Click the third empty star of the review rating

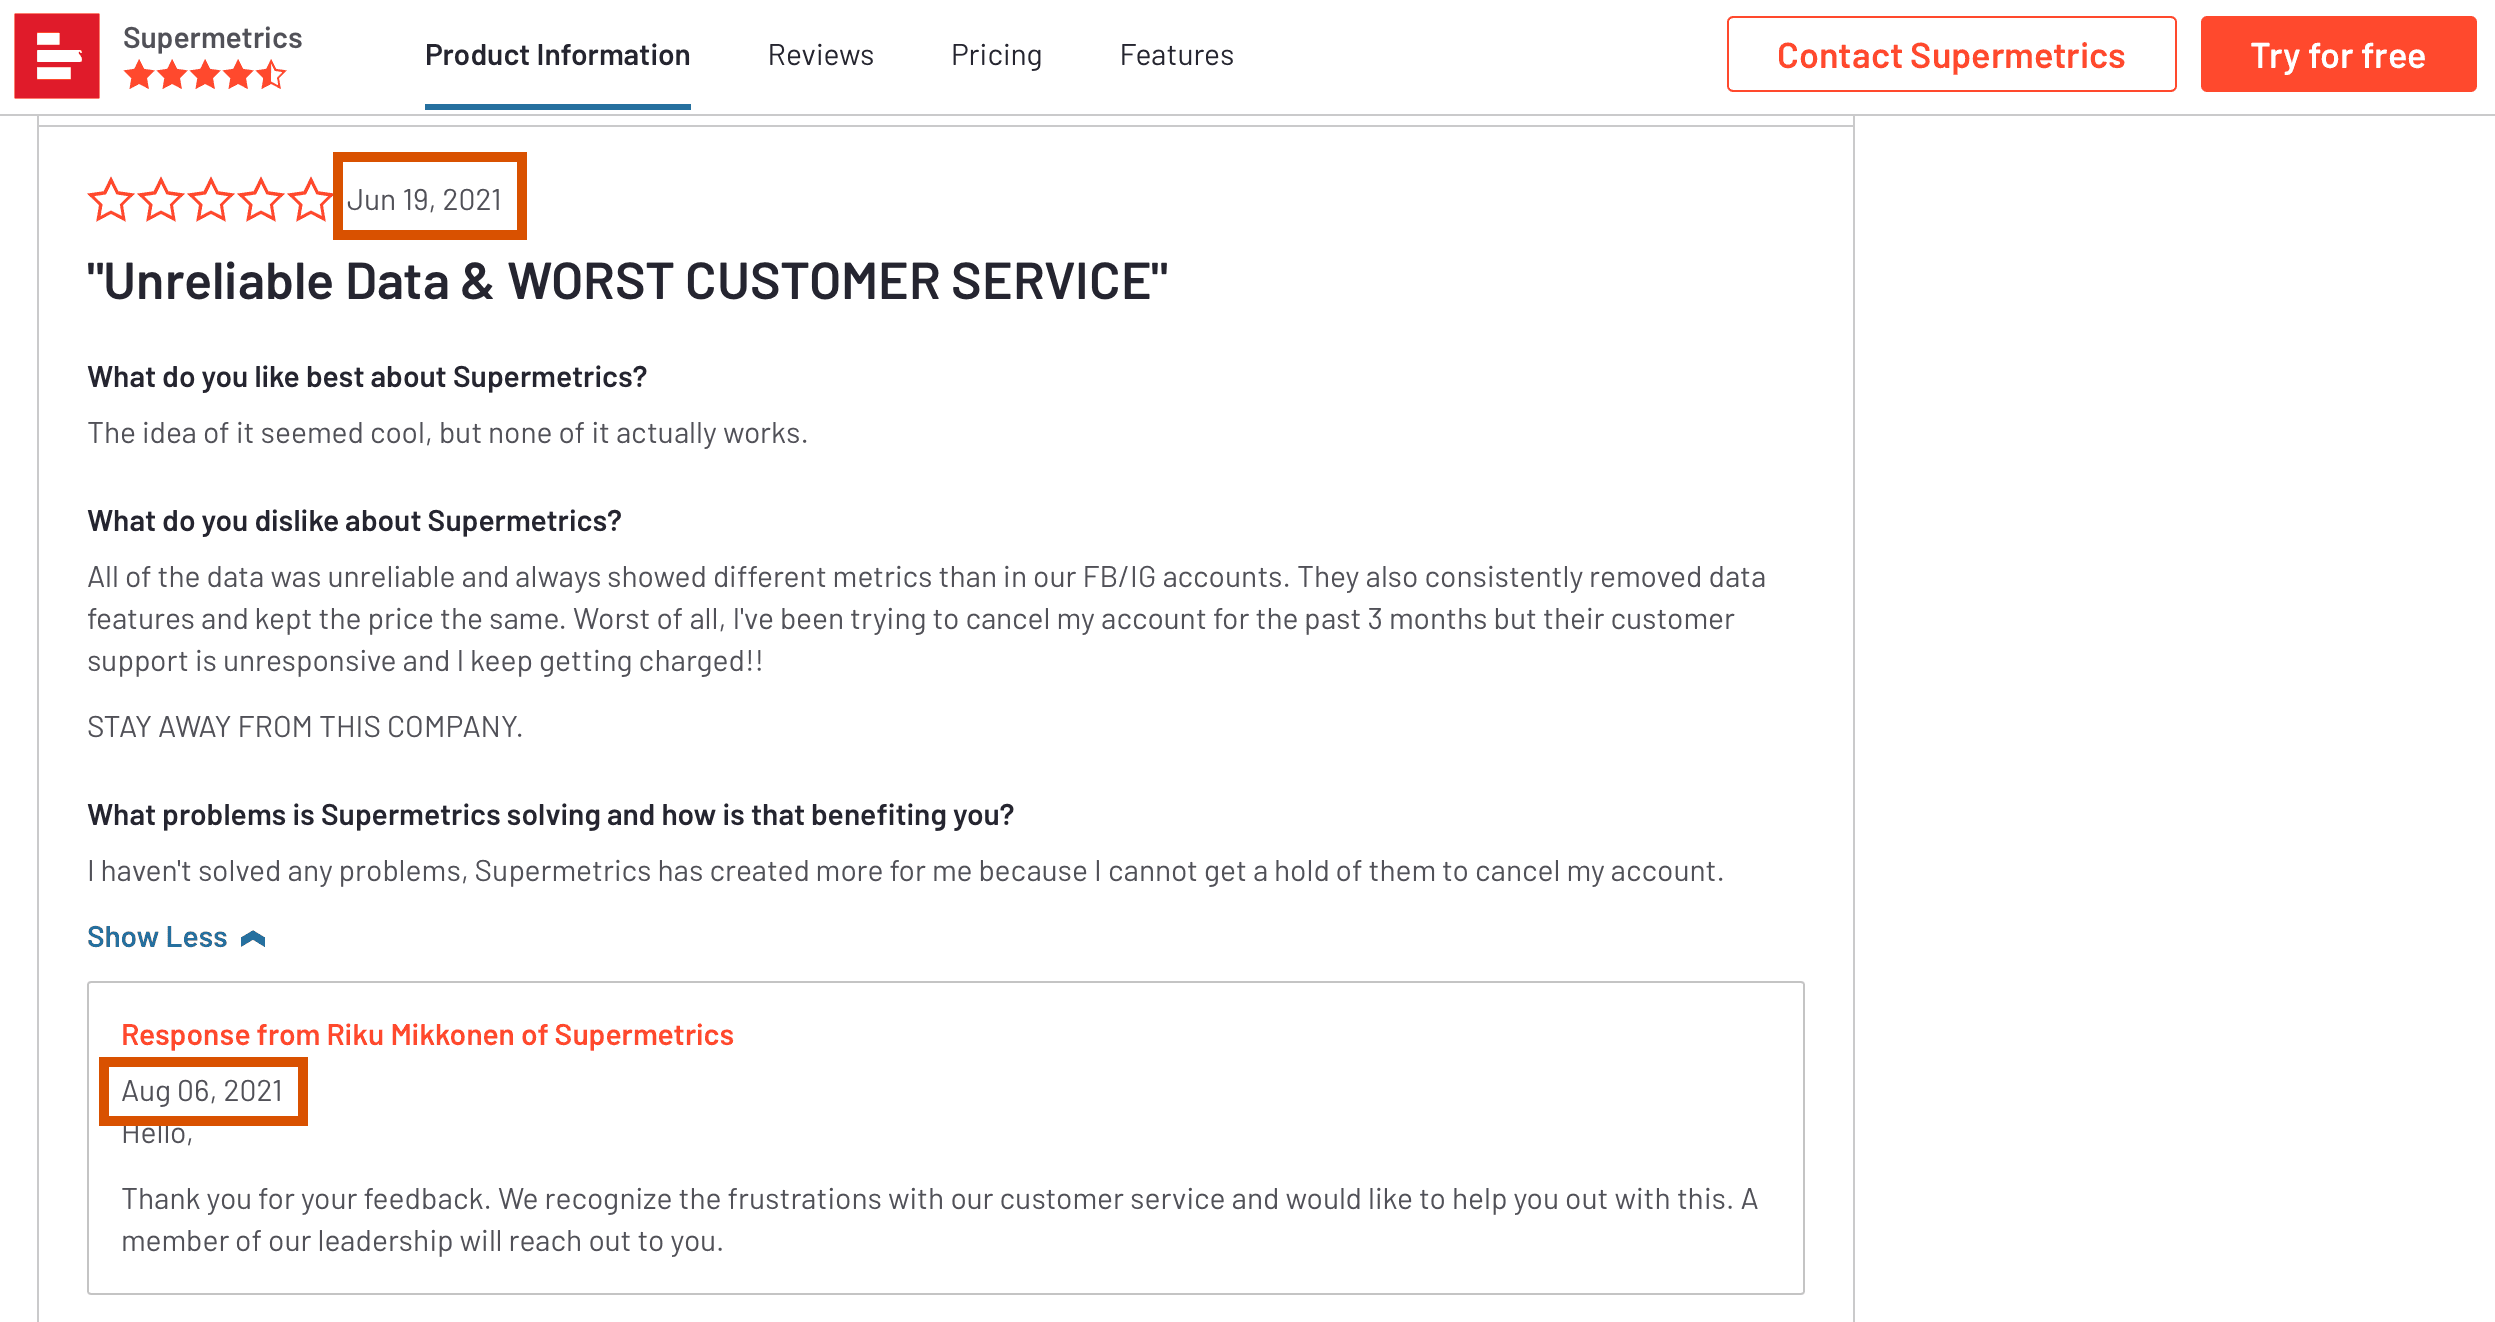pos(211,200)
